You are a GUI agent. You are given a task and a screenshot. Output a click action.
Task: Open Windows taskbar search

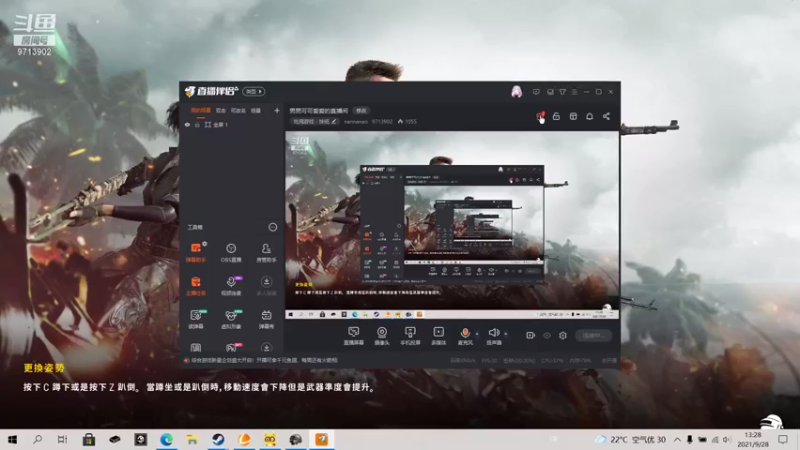(x=37, y=439)
